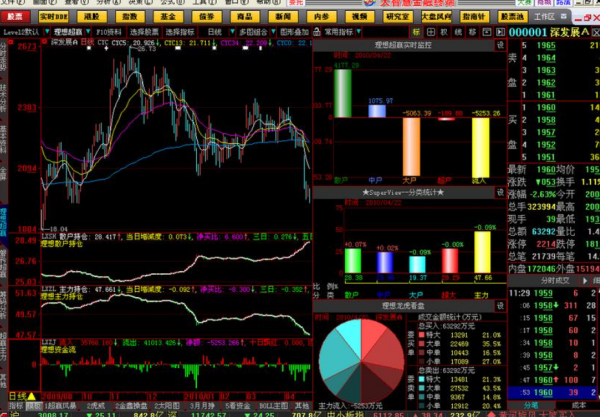Switch to the 2太阳图 bottom tab
Image resolution: width=600 pixels, height=417 pixels.
167,406
